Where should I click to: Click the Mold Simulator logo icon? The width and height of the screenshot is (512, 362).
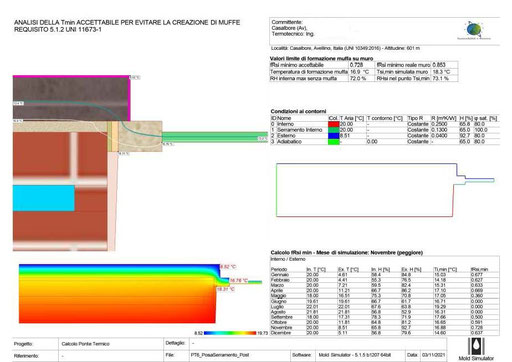(476, 346)
